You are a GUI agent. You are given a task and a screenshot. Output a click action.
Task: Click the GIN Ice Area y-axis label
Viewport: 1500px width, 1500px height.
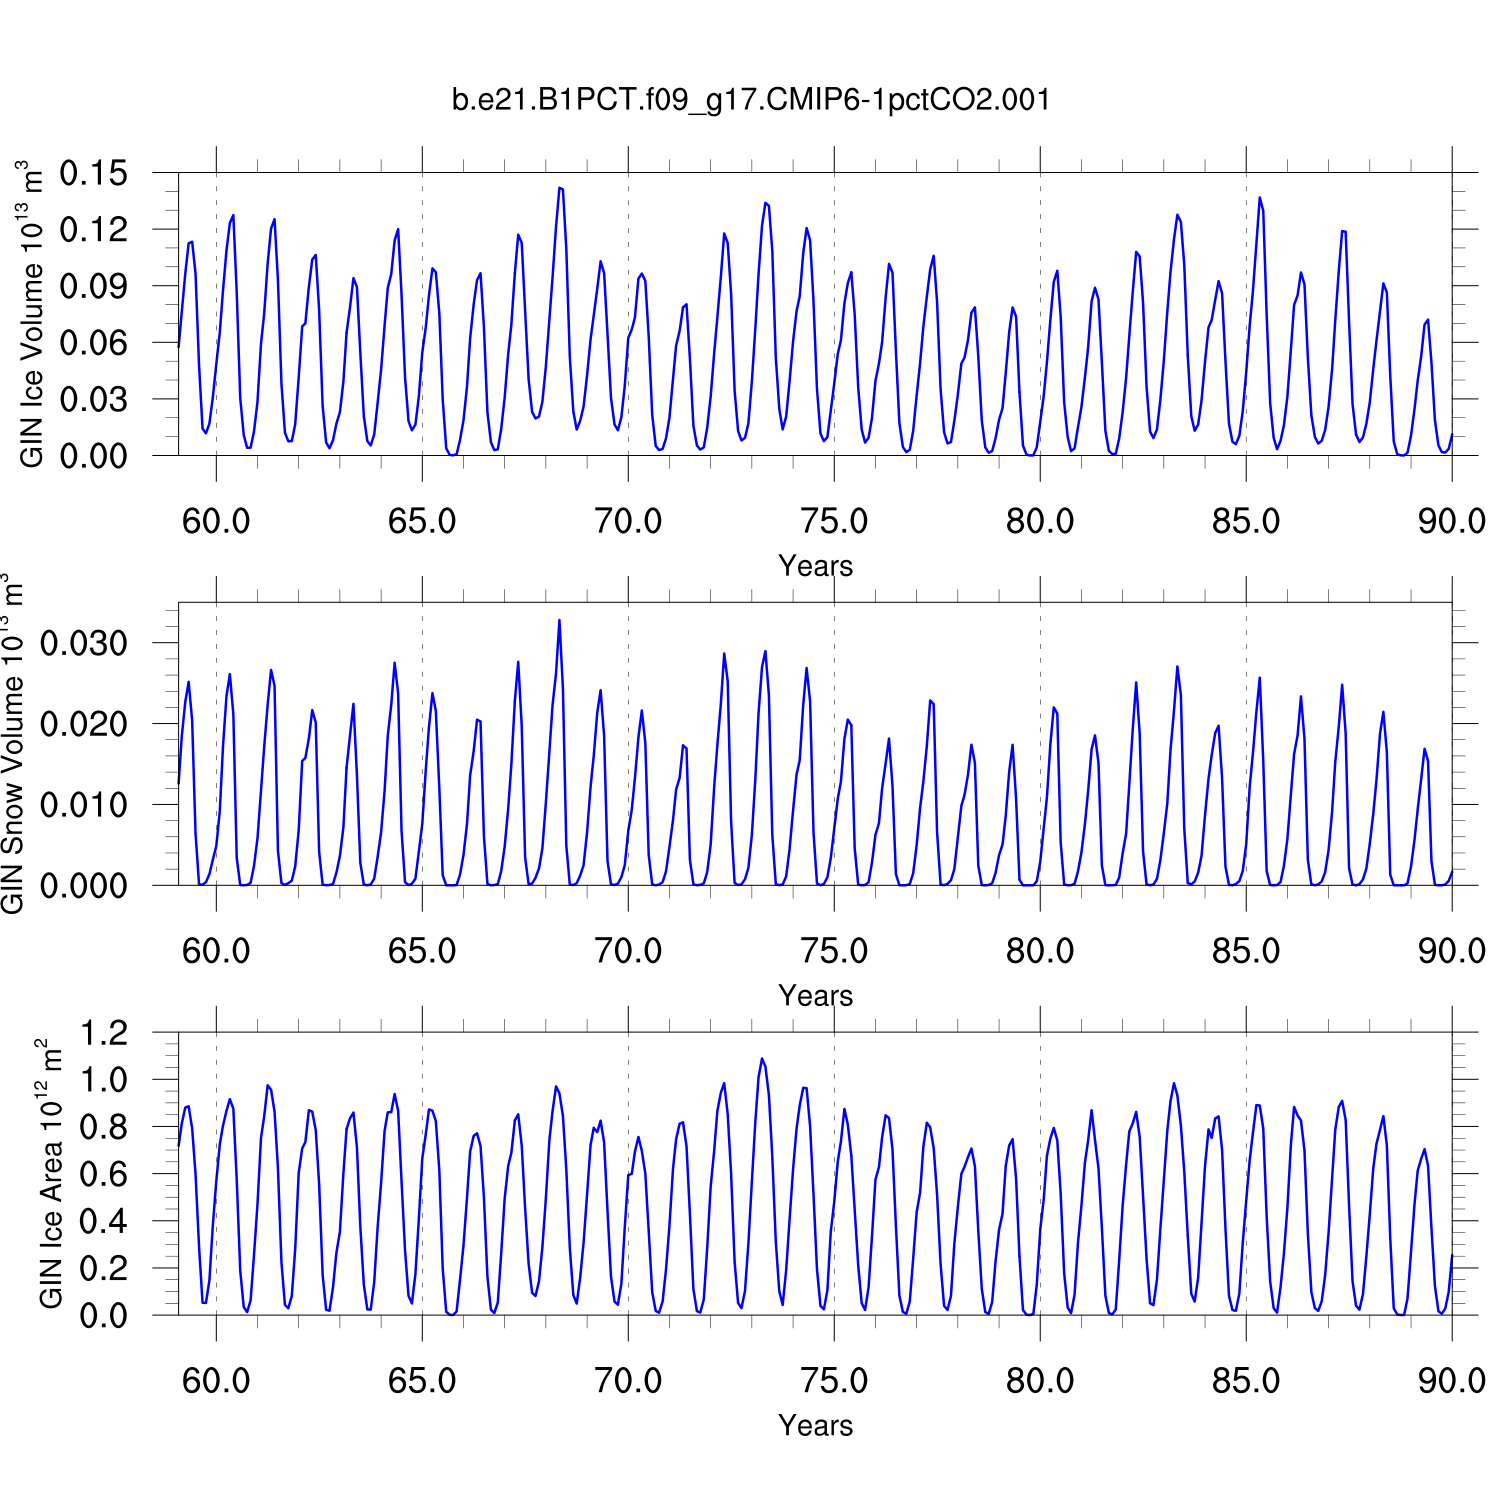point(50,1173)
